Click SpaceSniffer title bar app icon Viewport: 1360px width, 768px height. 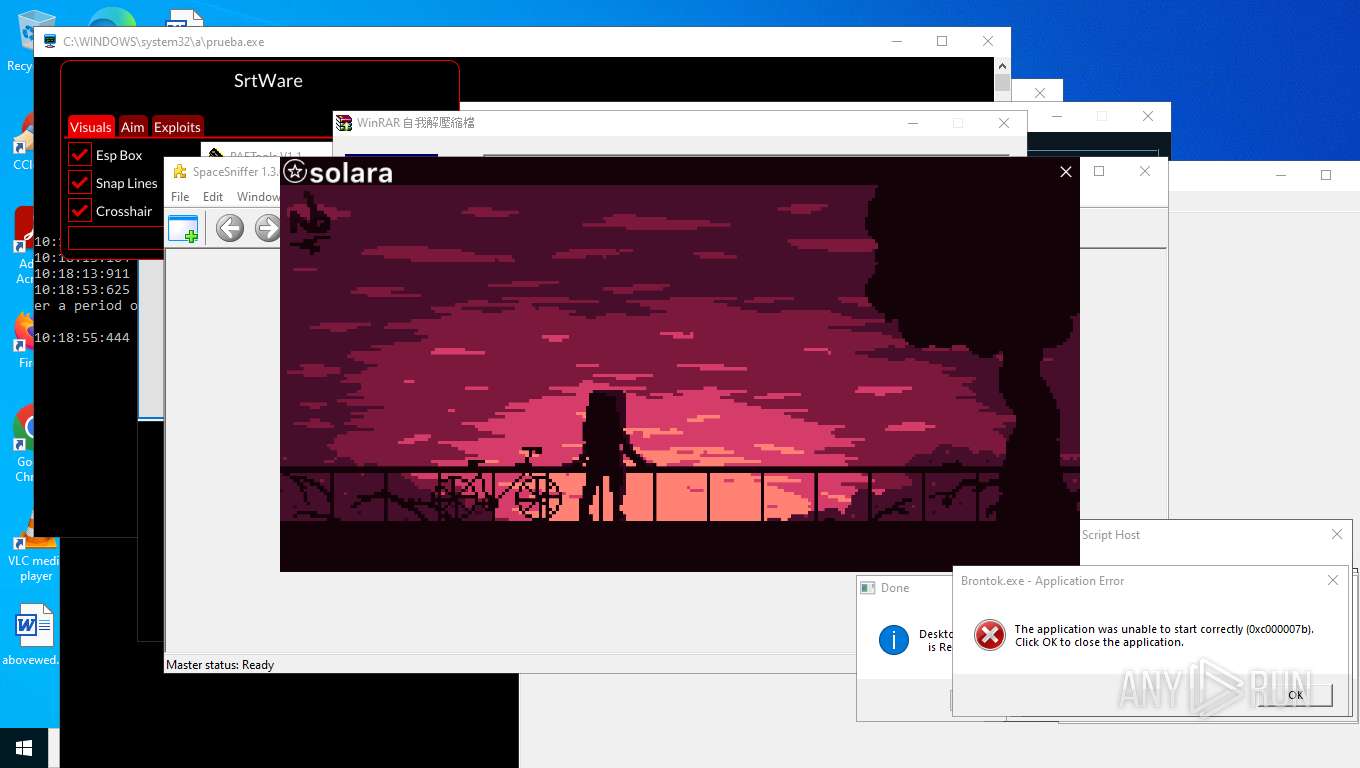click(x=180, y=172)
